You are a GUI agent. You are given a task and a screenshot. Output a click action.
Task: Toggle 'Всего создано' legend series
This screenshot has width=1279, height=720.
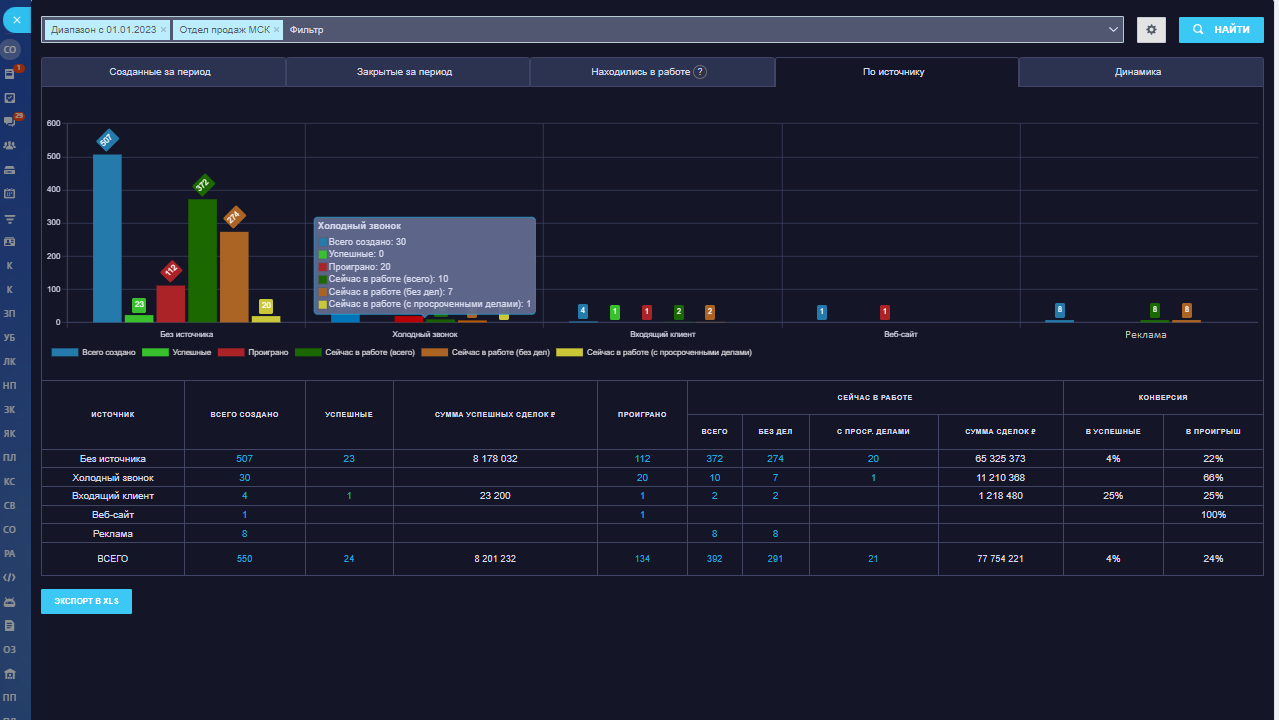pyautogui.click(x=92, y=353)
